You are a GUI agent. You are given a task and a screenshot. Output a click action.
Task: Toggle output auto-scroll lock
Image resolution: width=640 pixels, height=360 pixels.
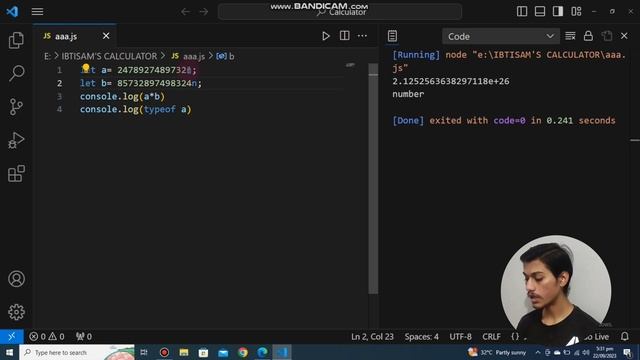[x=588, y=36]
